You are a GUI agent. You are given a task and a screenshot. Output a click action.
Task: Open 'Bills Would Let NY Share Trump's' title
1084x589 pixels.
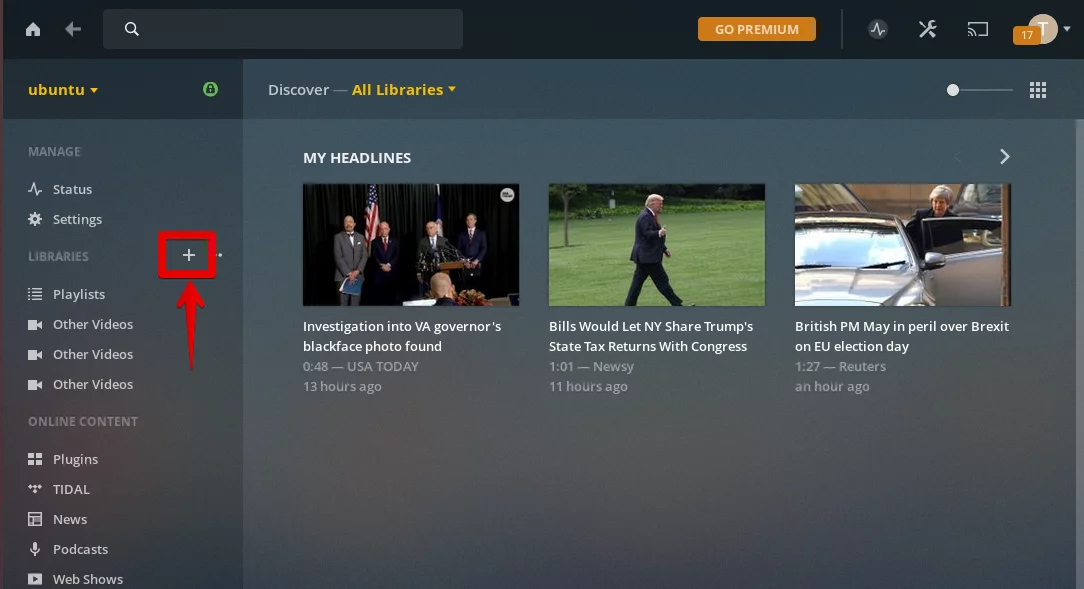click(x=651, y=336)
